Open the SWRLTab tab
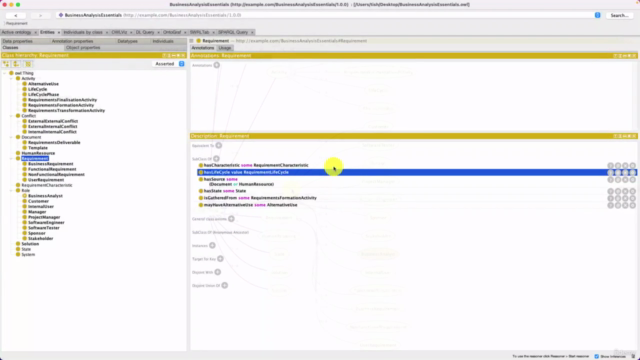Screen dimensions: 640x360 pyautogui.click(x=199, y=32)
